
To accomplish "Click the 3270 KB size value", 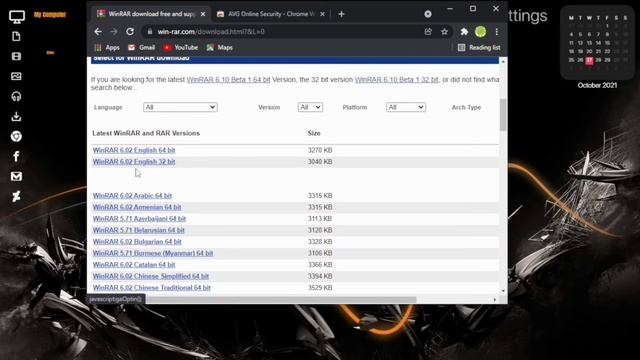I will pos(320,150).
